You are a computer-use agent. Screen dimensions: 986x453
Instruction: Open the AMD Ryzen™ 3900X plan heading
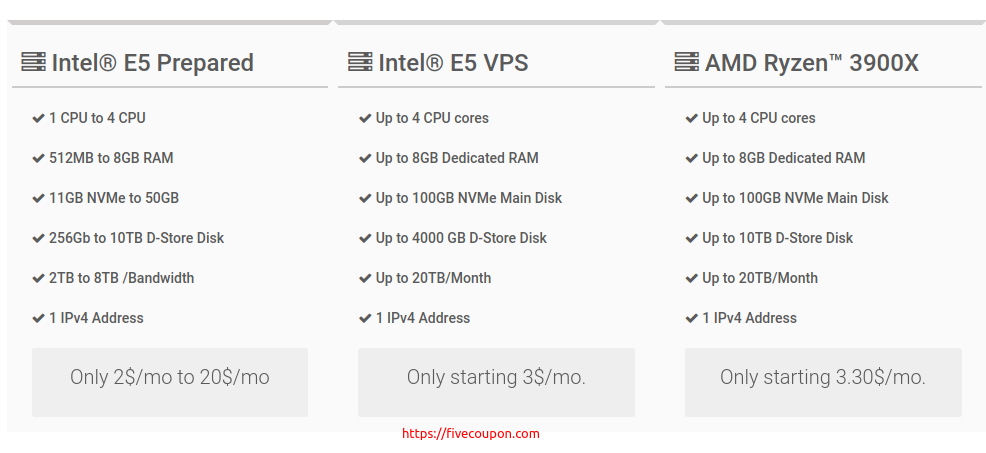tap(812, 63)
